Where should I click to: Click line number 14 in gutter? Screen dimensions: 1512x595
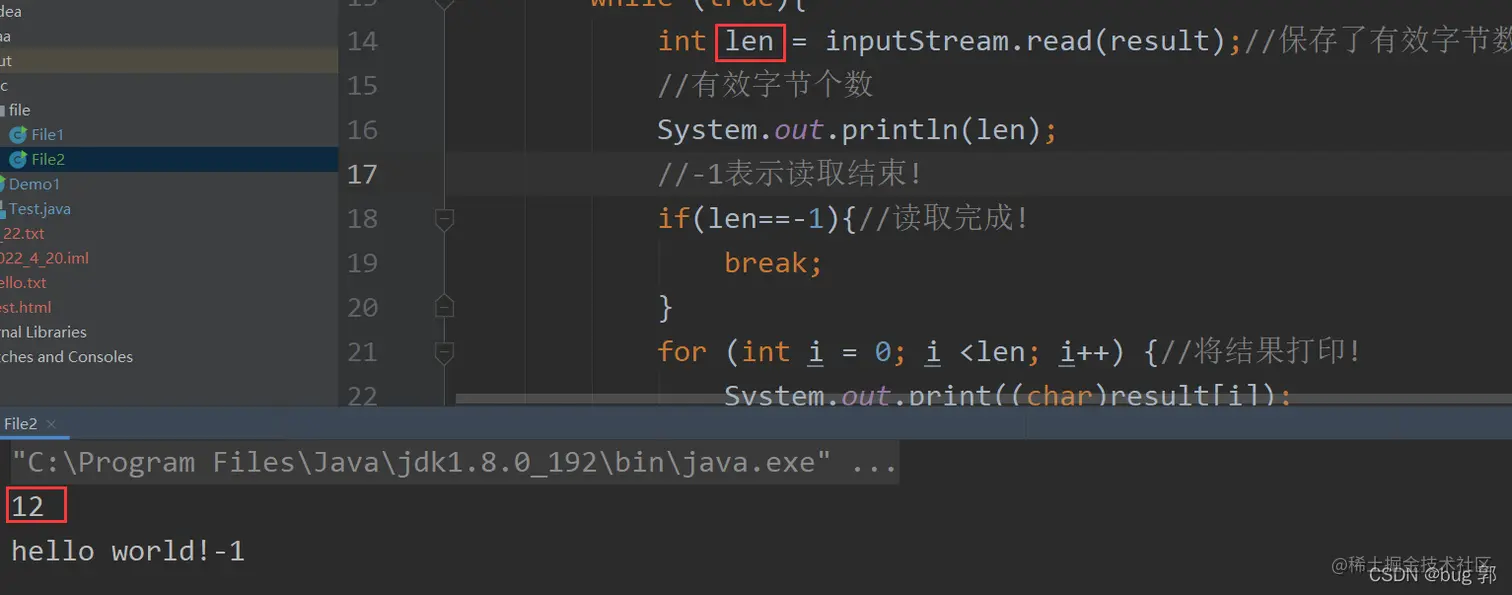[362, 41]
